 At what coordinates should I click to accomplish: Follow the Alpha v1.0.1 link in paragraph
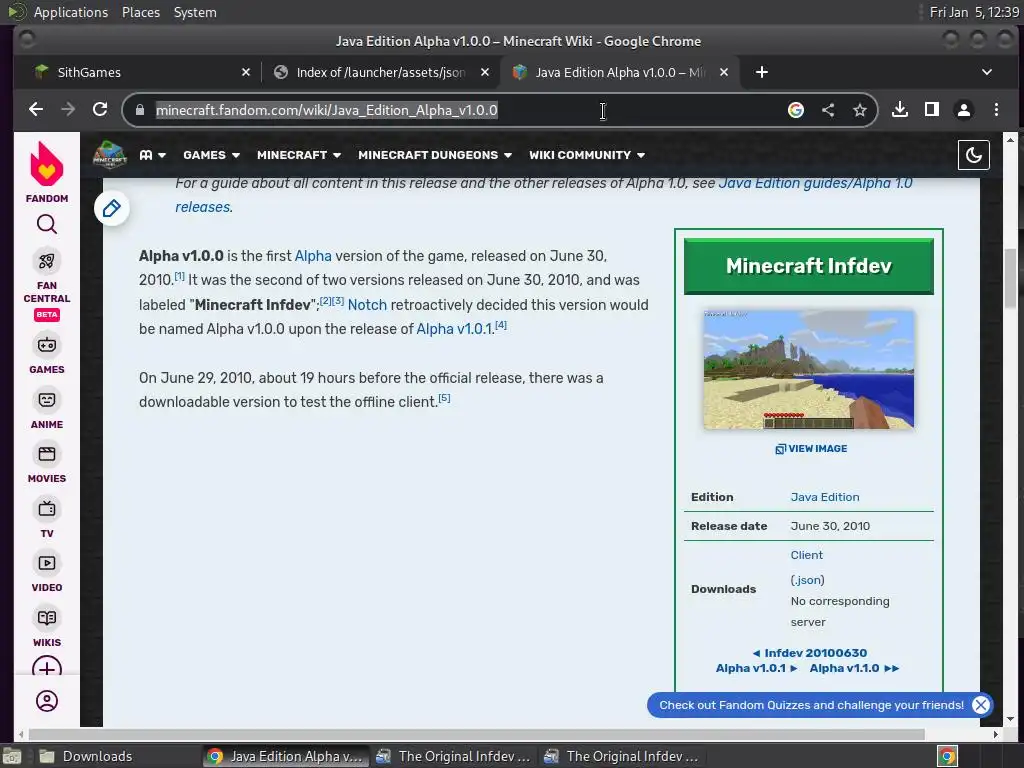click(455, 329)
